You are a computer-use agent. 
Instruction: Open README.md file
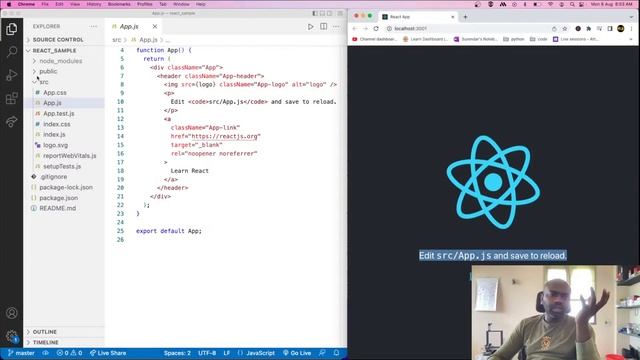click(x=63, y=208)
